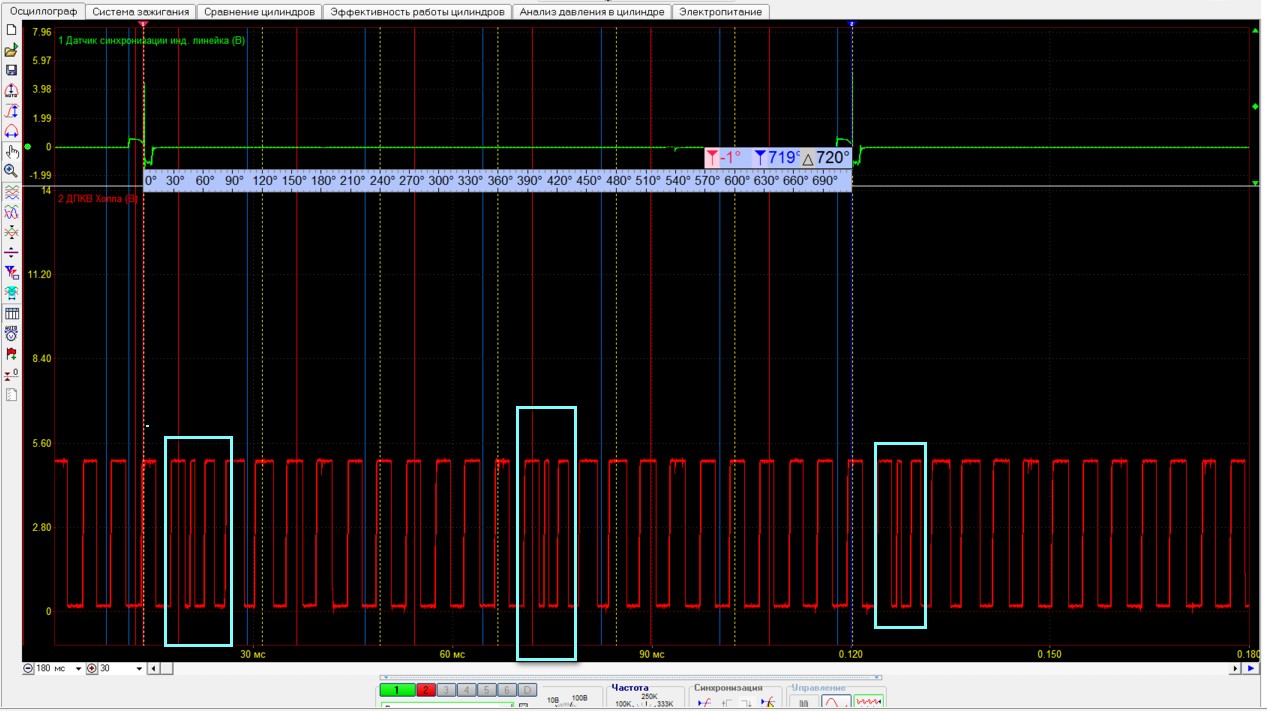The height and width of the screenshot is (711, 1267).
Task: Click the red target icon beside value 30
Action: (92, 668)
